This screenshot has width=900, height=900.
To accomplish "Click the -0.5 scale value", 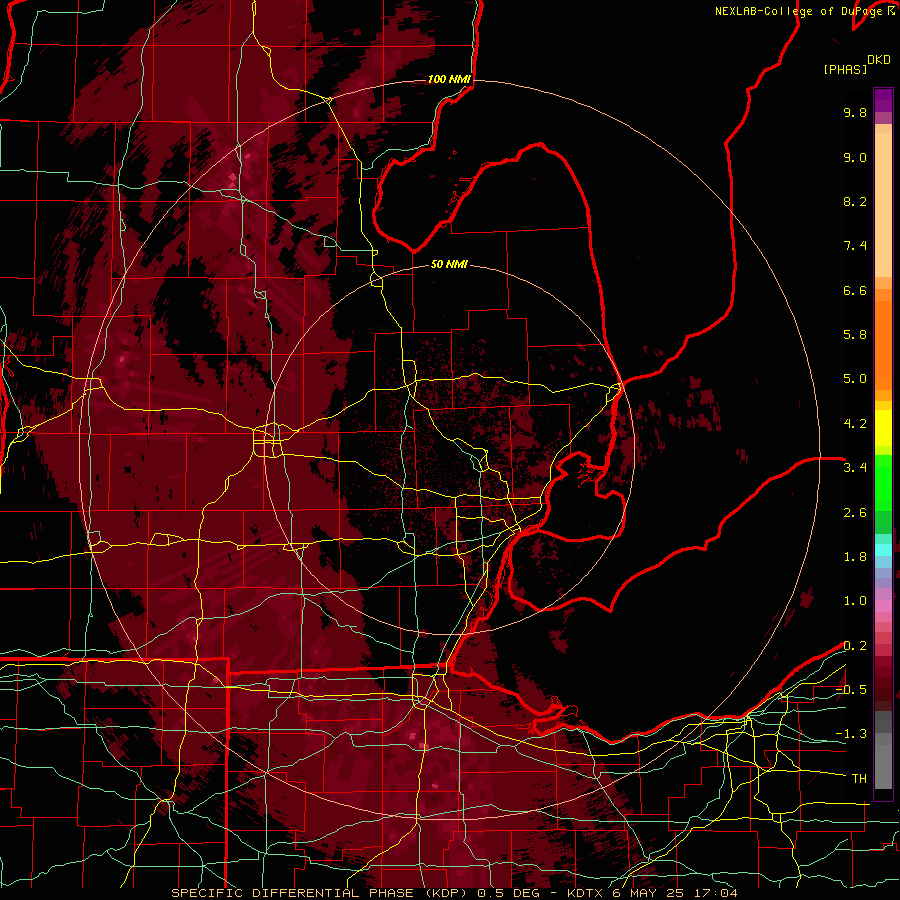I will (x=851, y=690).
